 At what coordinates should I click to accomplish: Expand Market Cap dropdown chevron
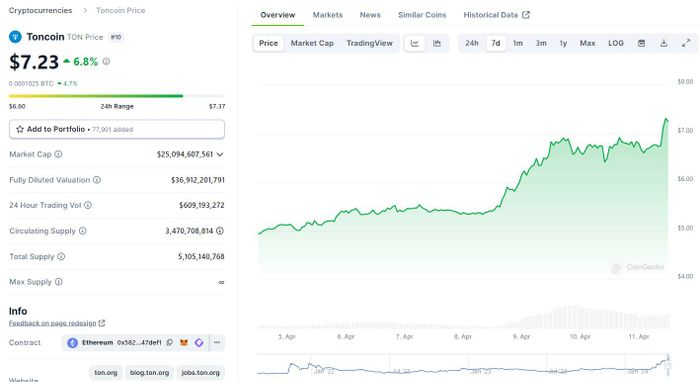[x=220, y=154]
